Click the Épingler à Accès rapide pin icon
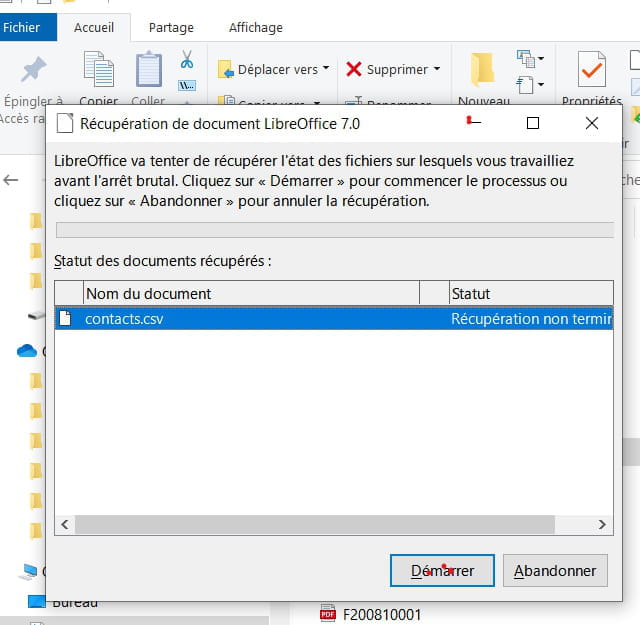640x625 pixels. click(33, 69)
